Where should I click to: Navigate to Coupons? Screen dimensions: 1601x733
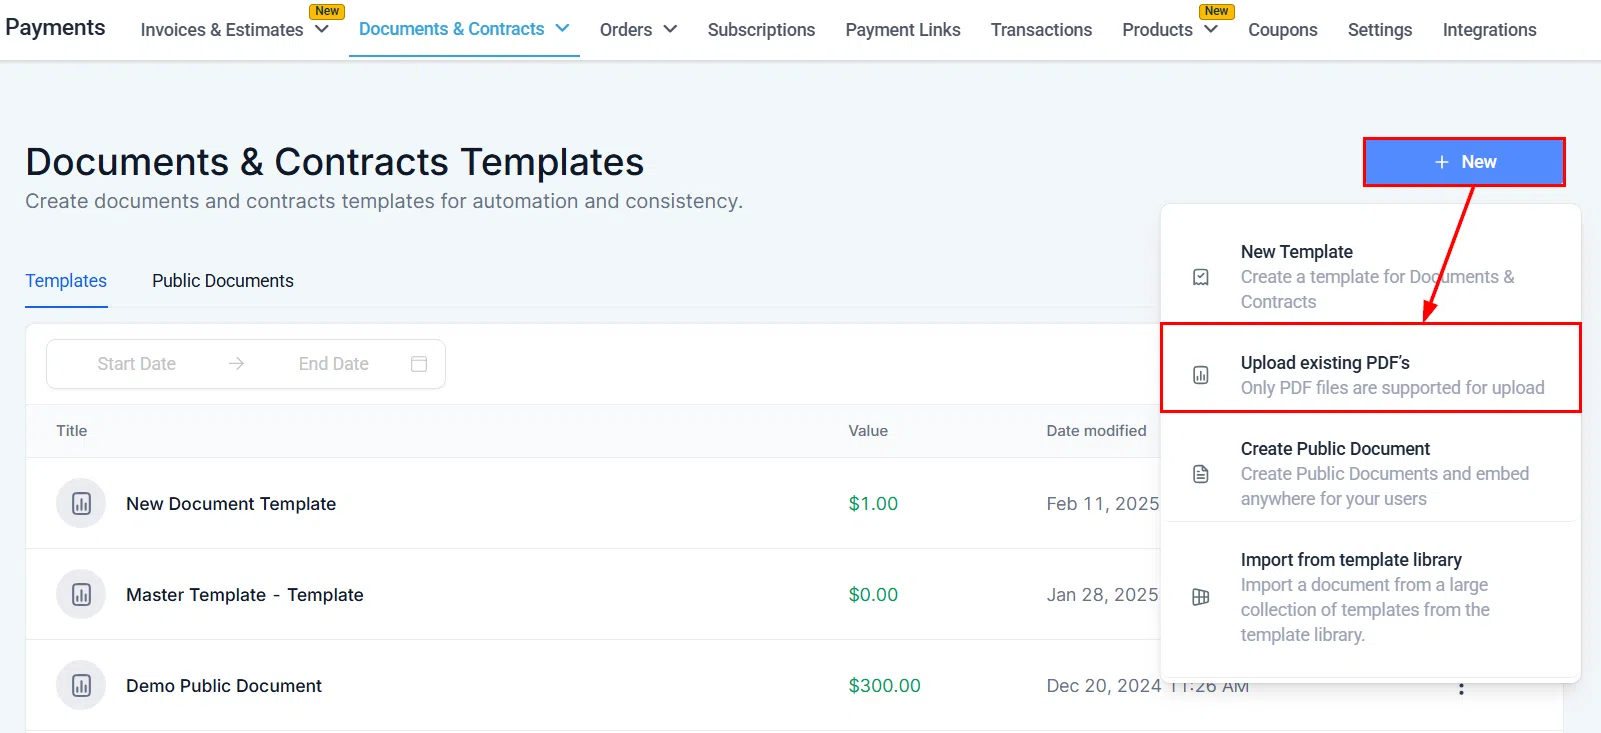pyautogui.click(x=1282, y=29)
